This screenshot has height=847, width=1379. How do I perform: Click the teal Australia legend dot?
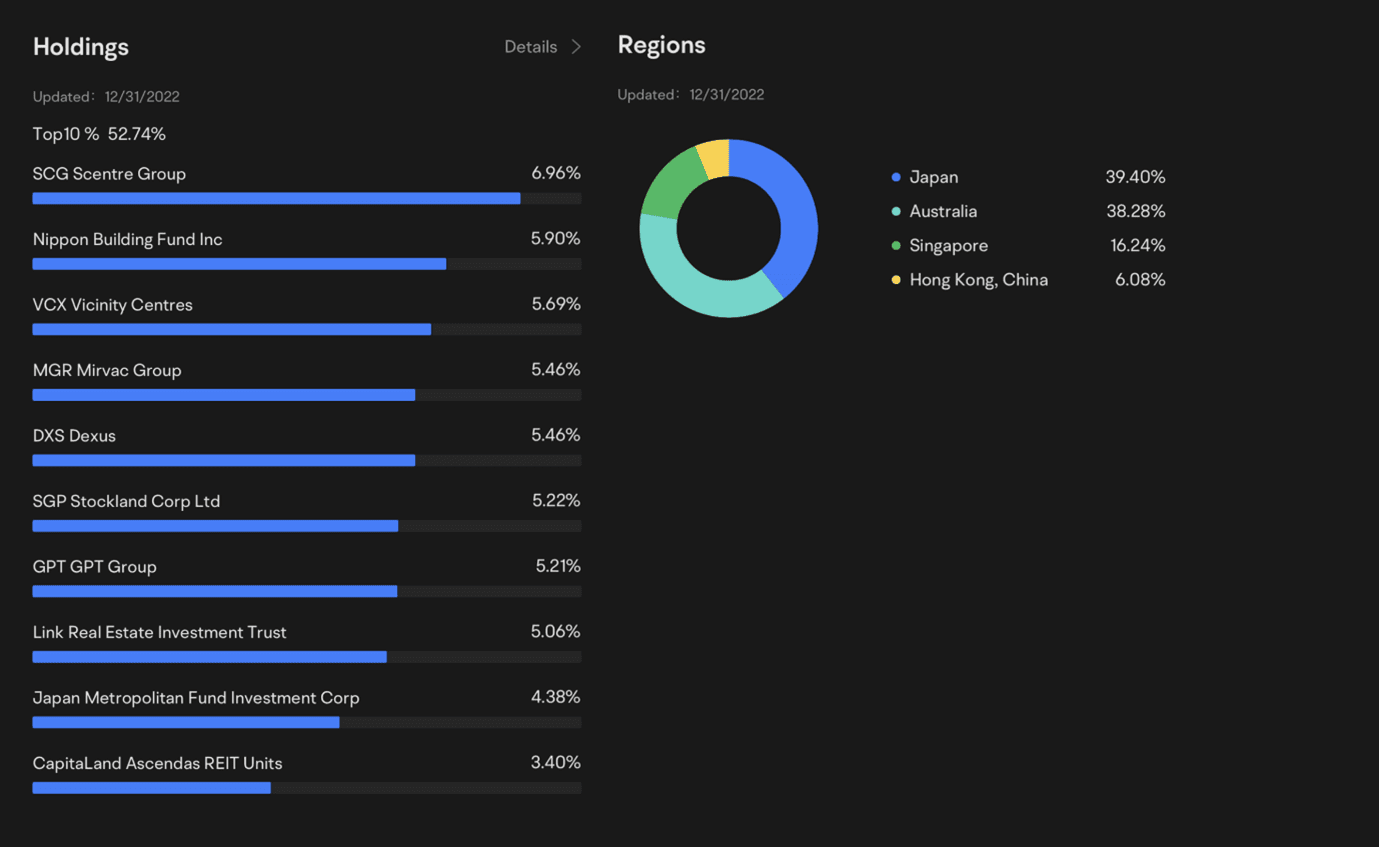[x=896, y=211]
